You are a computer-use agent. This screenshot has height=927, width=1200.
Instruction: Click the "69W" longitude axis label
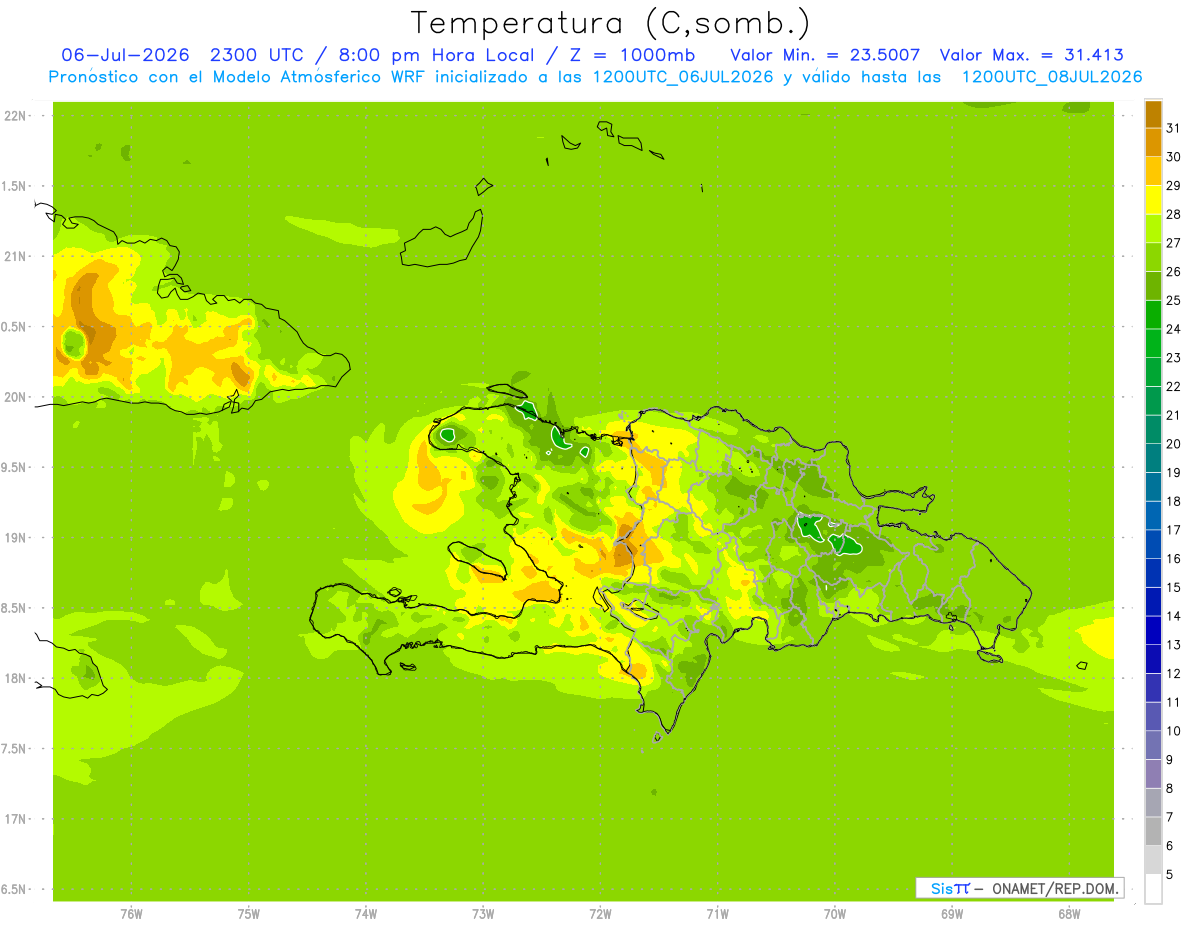[952, 914]
